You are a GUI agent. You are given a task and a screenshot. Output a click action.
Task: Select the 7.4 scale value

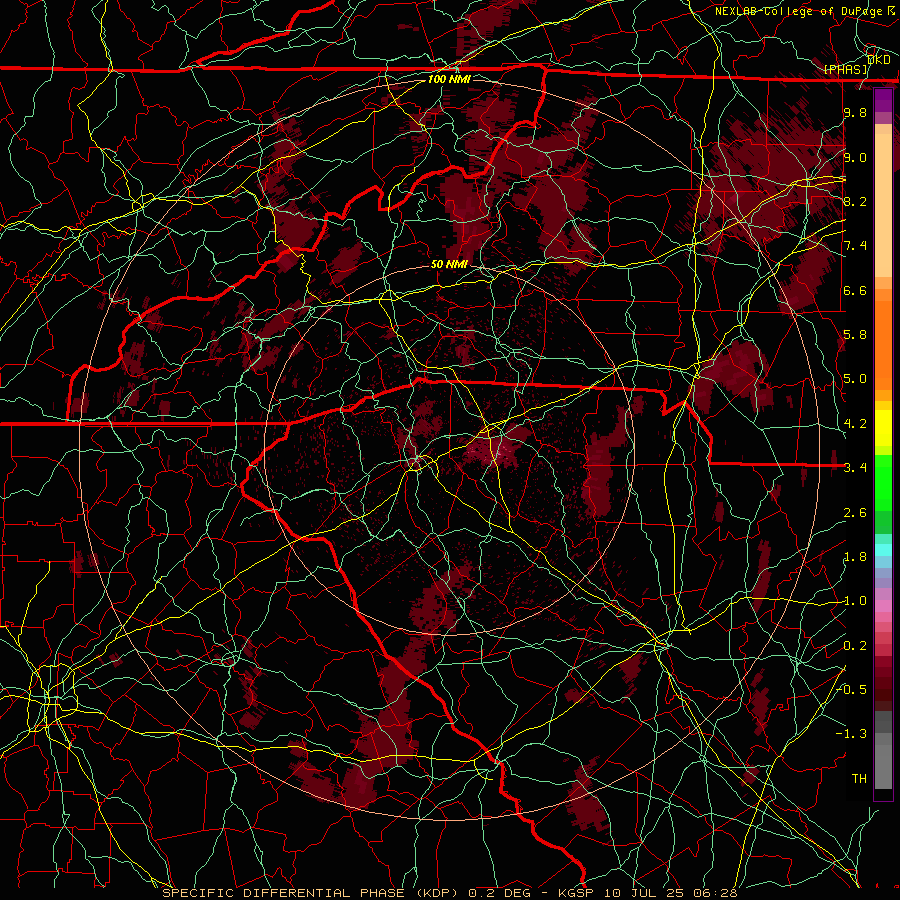pos(855,246)
